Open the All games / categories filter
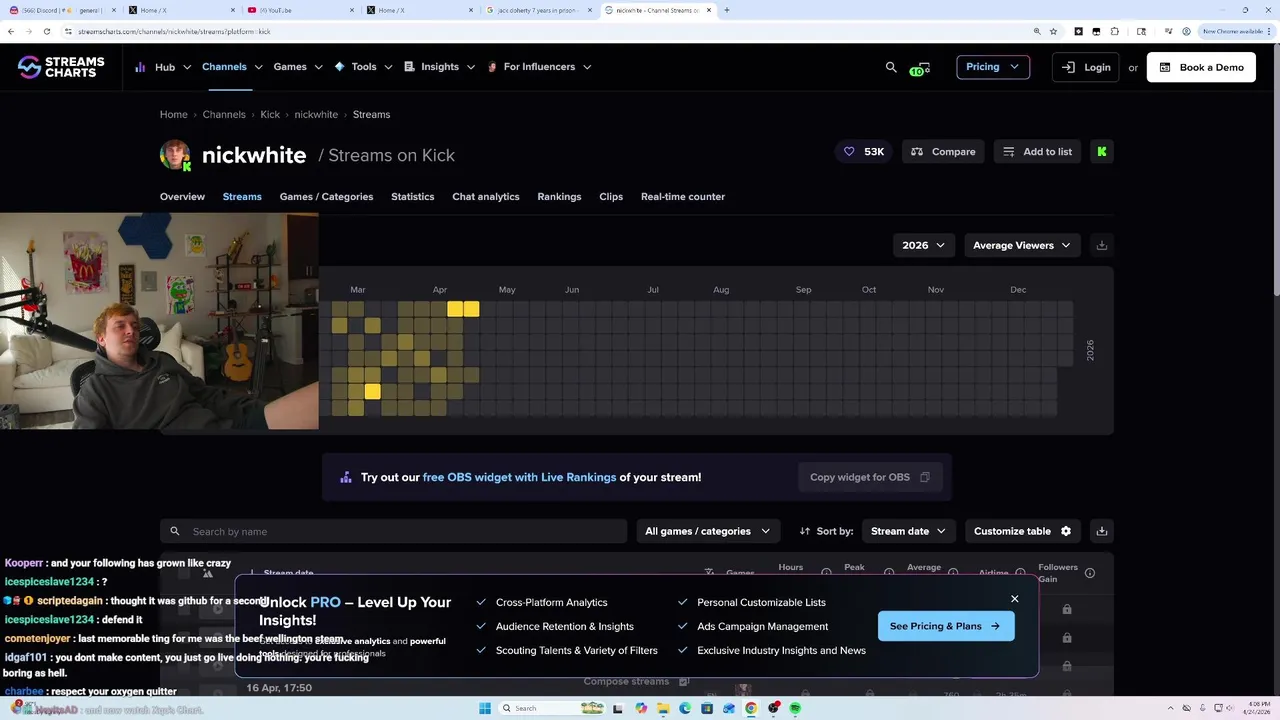 708,531
